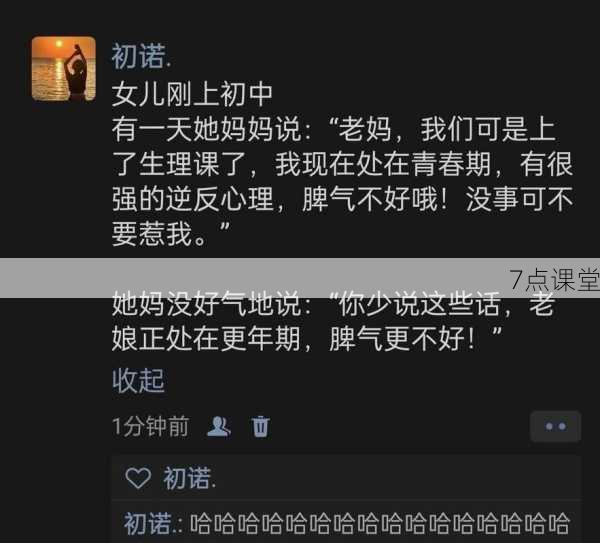The width and height of the screenshot is (600, 543).
Task: Delete the post using the trash icon
Action: click(x=261, y=426)
